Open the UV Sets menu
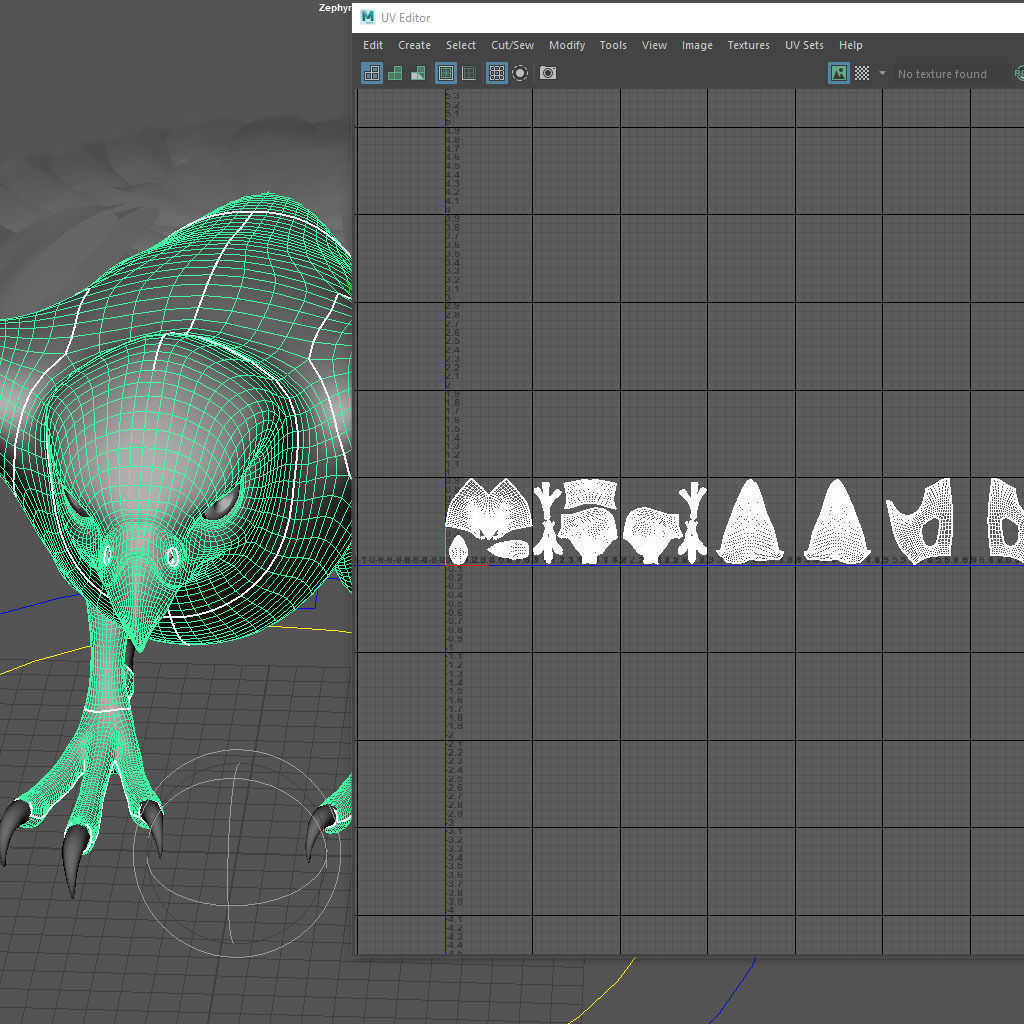The image size is (1024, 1024). pos(804,45)
